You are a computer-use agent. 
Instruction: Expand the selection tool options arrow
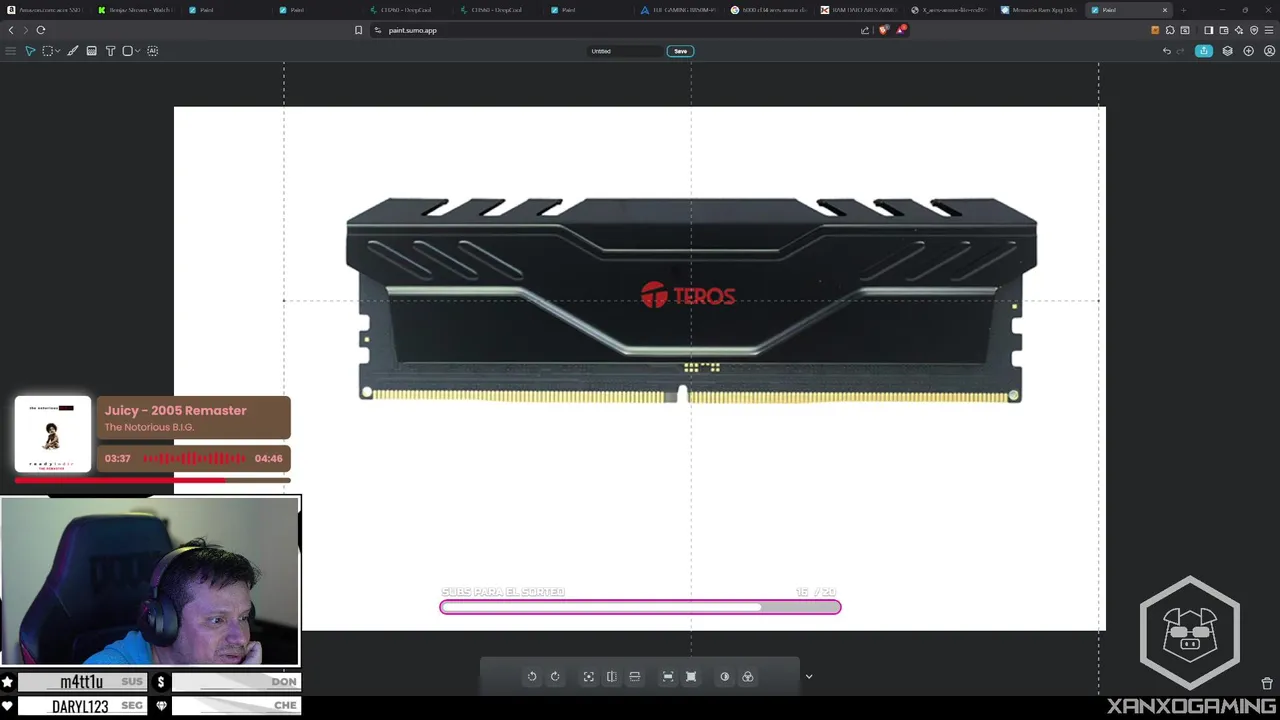[x=57, y=51]
